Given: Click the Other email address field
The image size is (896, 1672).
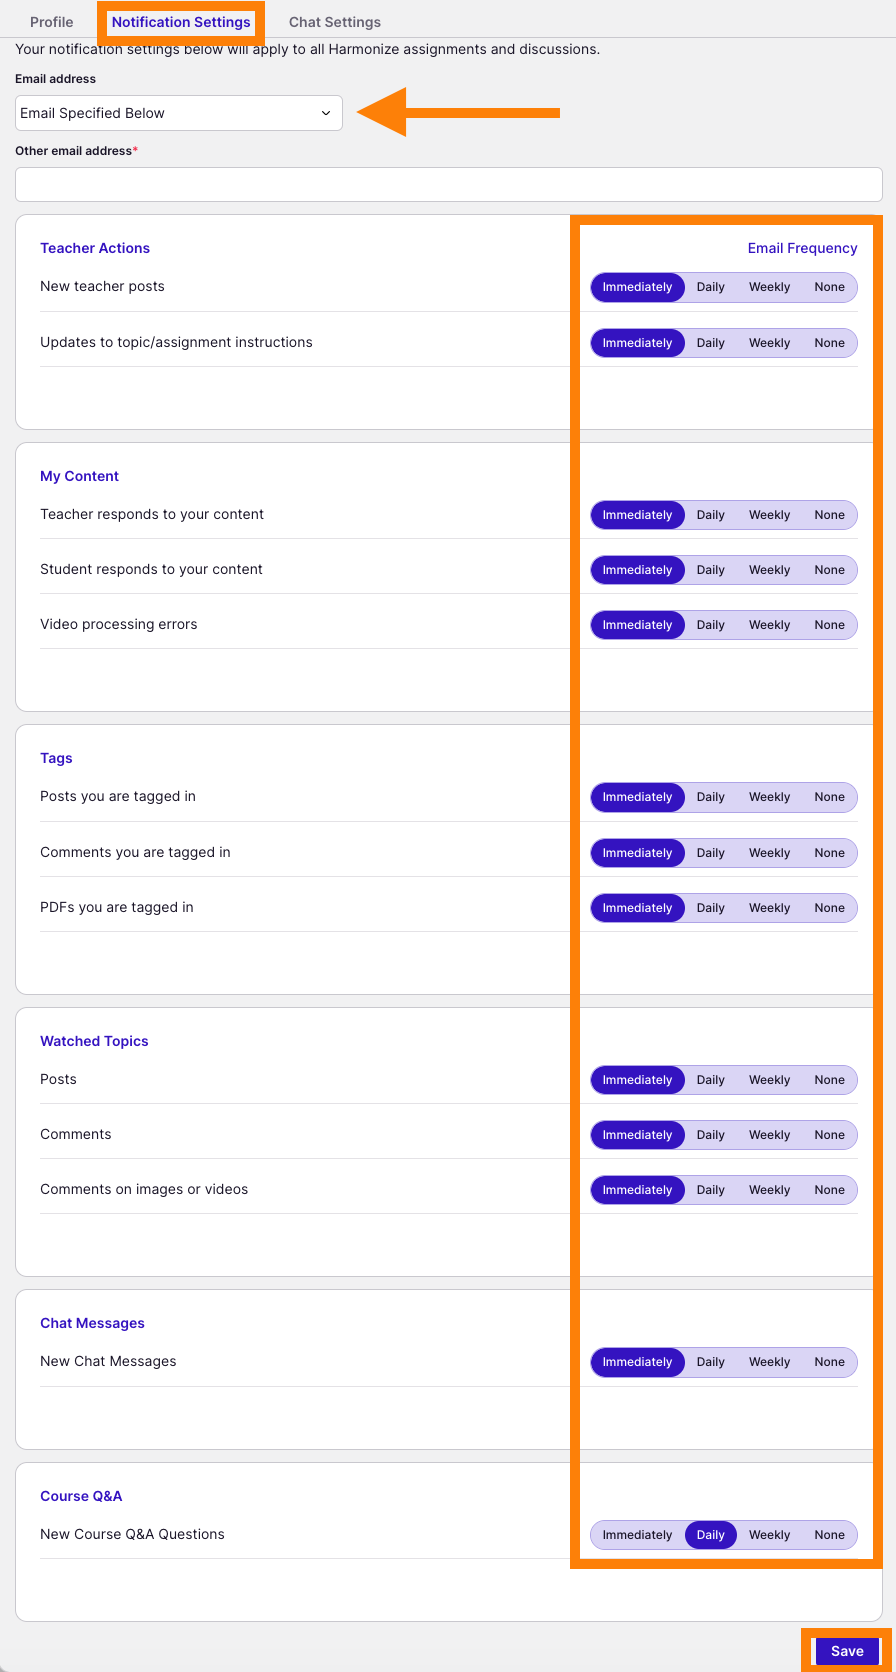Looking at the screenshot, I should click(x=448, y=184).
